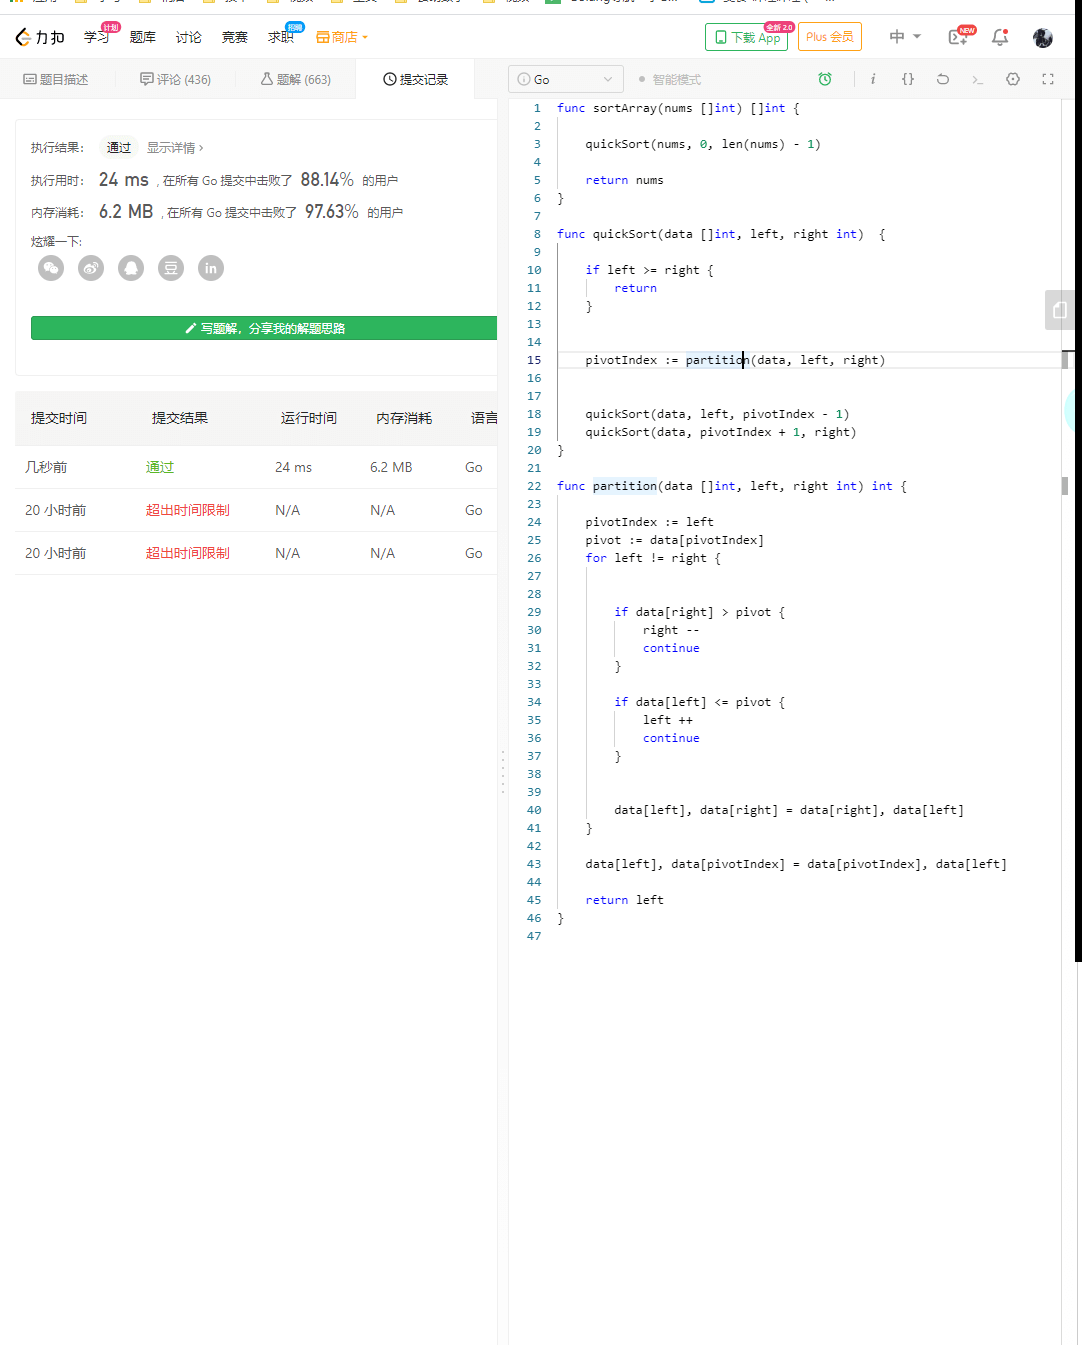
Task: Click the 24 ms runtime cell
Action: coord(294,467)
